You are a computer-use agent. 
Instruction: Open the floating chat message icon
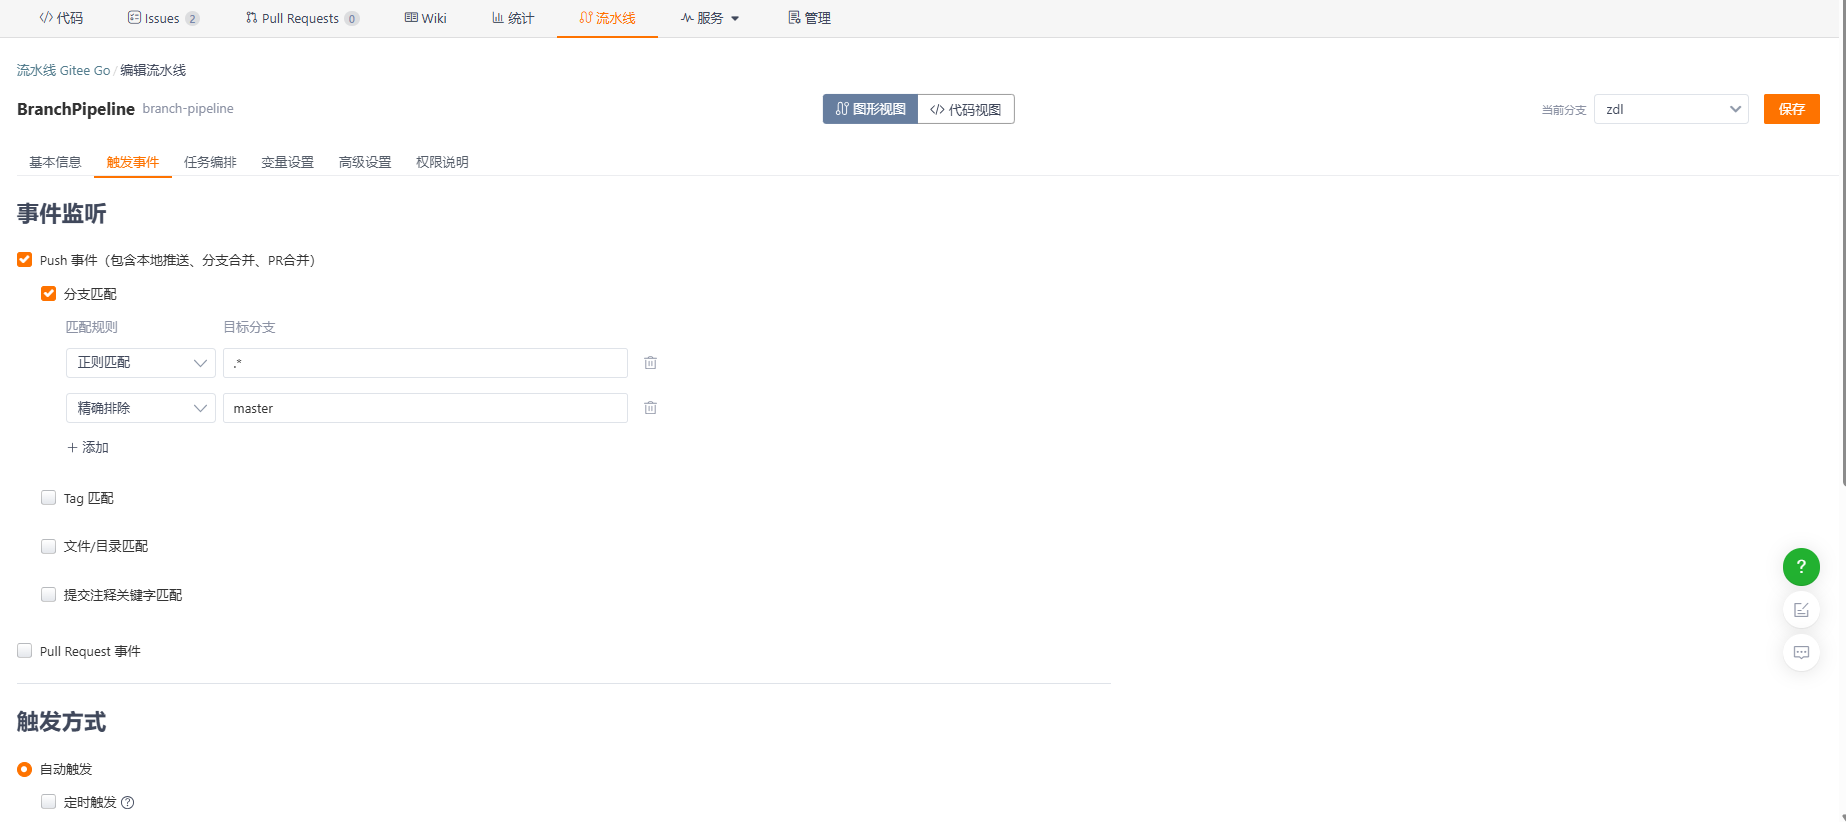[1800, 653]
